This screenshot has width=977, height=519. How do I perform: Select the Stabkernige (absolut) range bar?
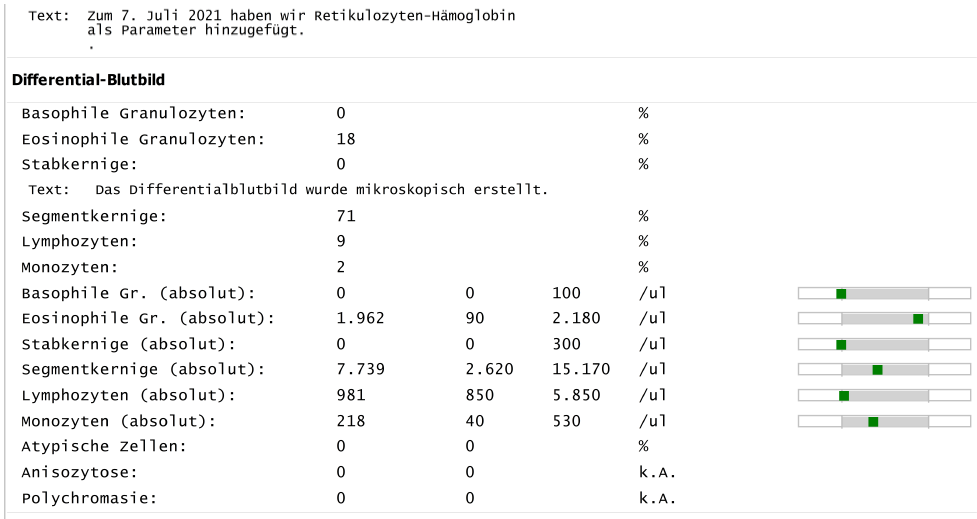tap(884, 345)
